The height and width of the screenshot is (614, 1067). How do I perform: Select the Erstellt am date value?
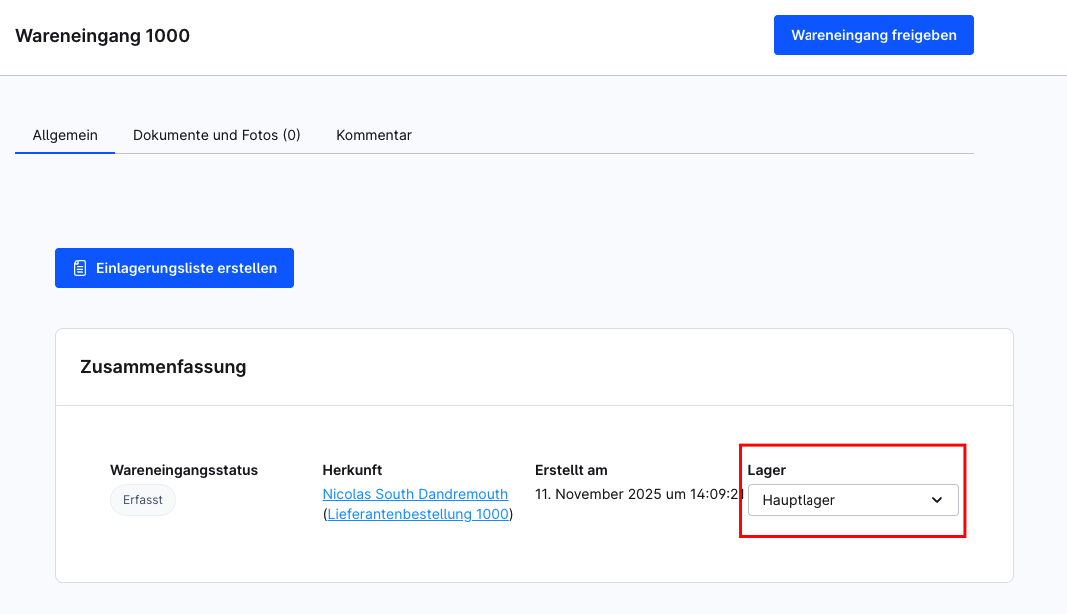pos(638,494)
